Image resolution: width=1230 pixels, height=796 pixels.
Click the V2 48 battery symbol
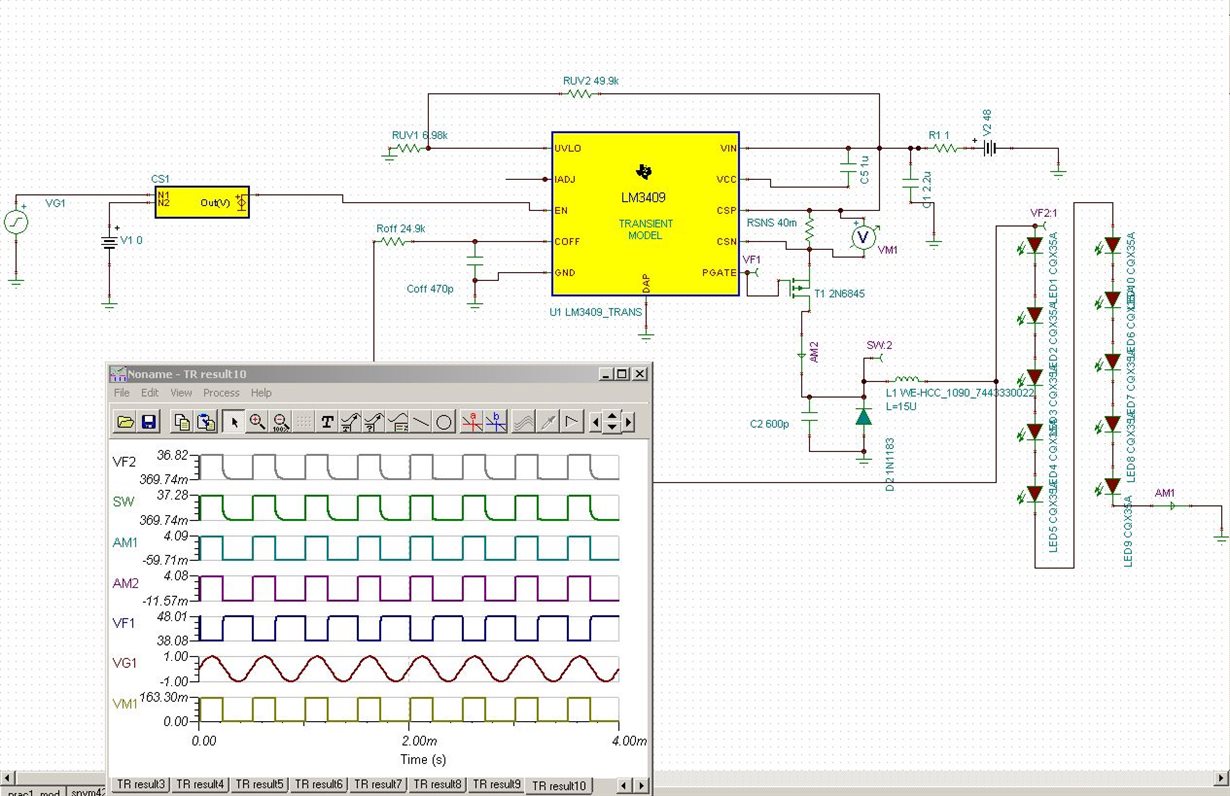[990, 148]
